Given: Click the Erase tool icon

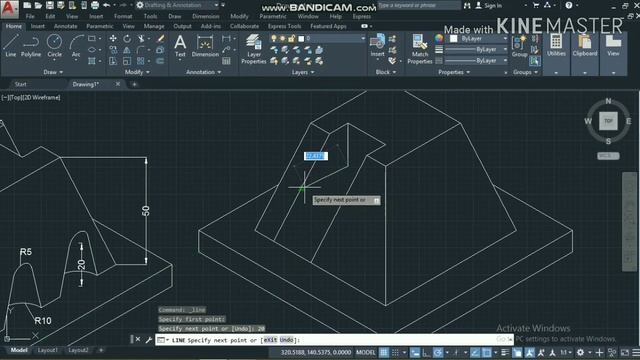Looking at the screenshot, I should (x=160, y=38).
